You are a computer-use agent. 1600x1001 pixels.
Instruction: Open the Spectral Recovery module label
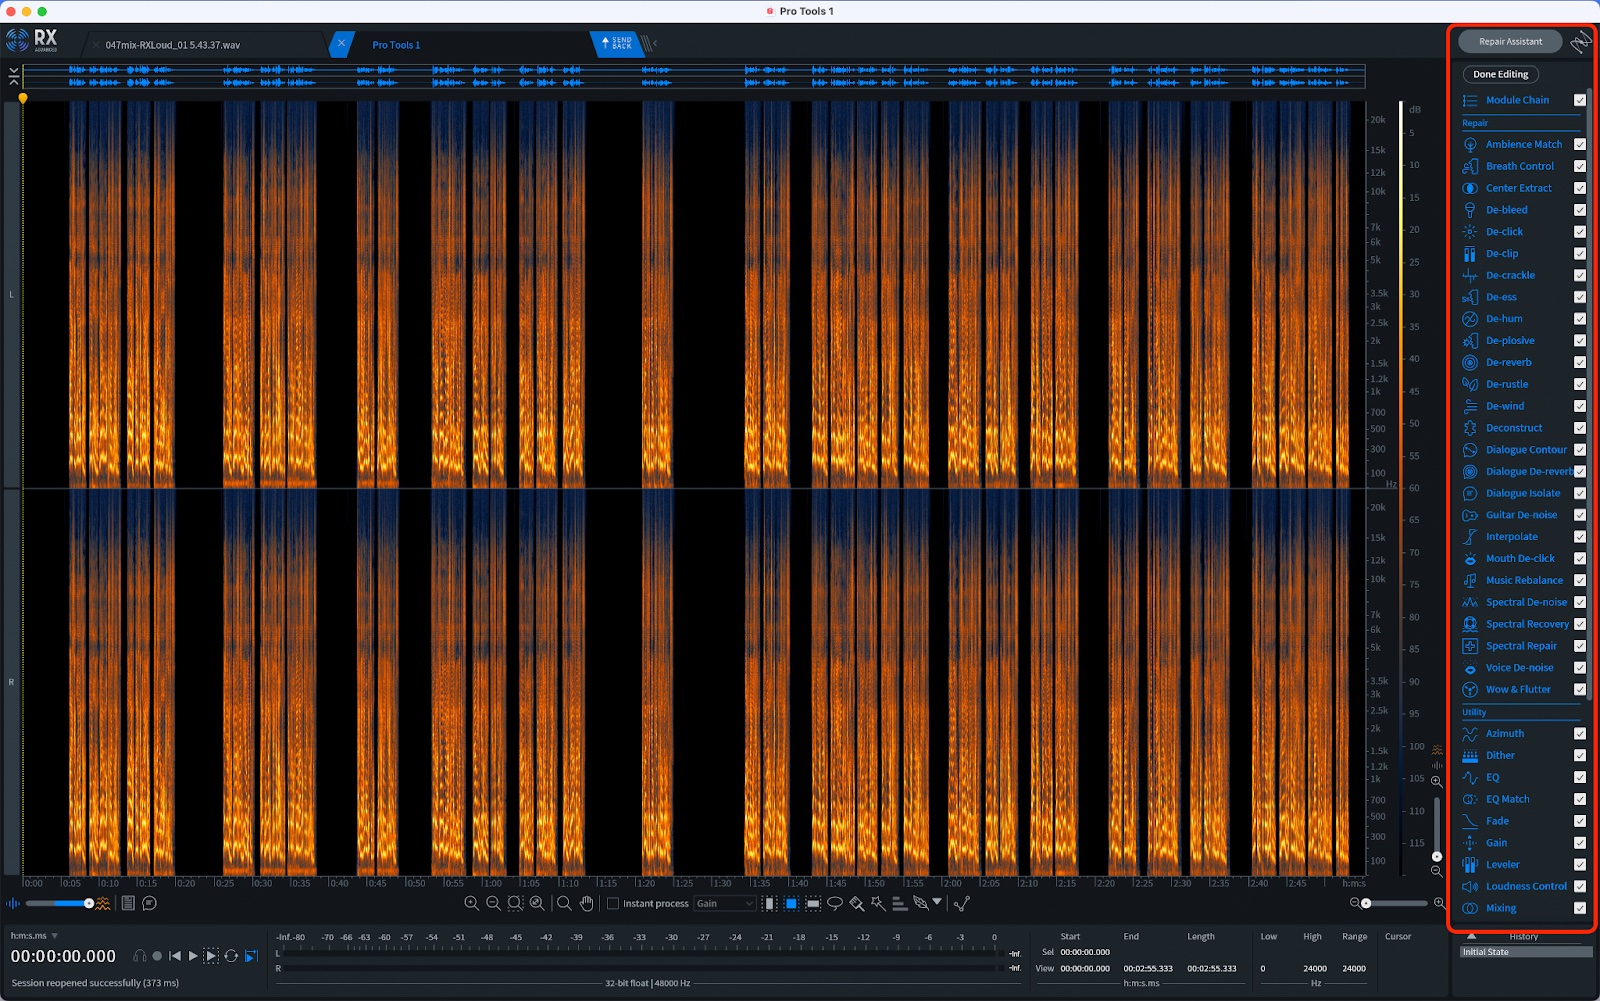tap(1527, 624)
